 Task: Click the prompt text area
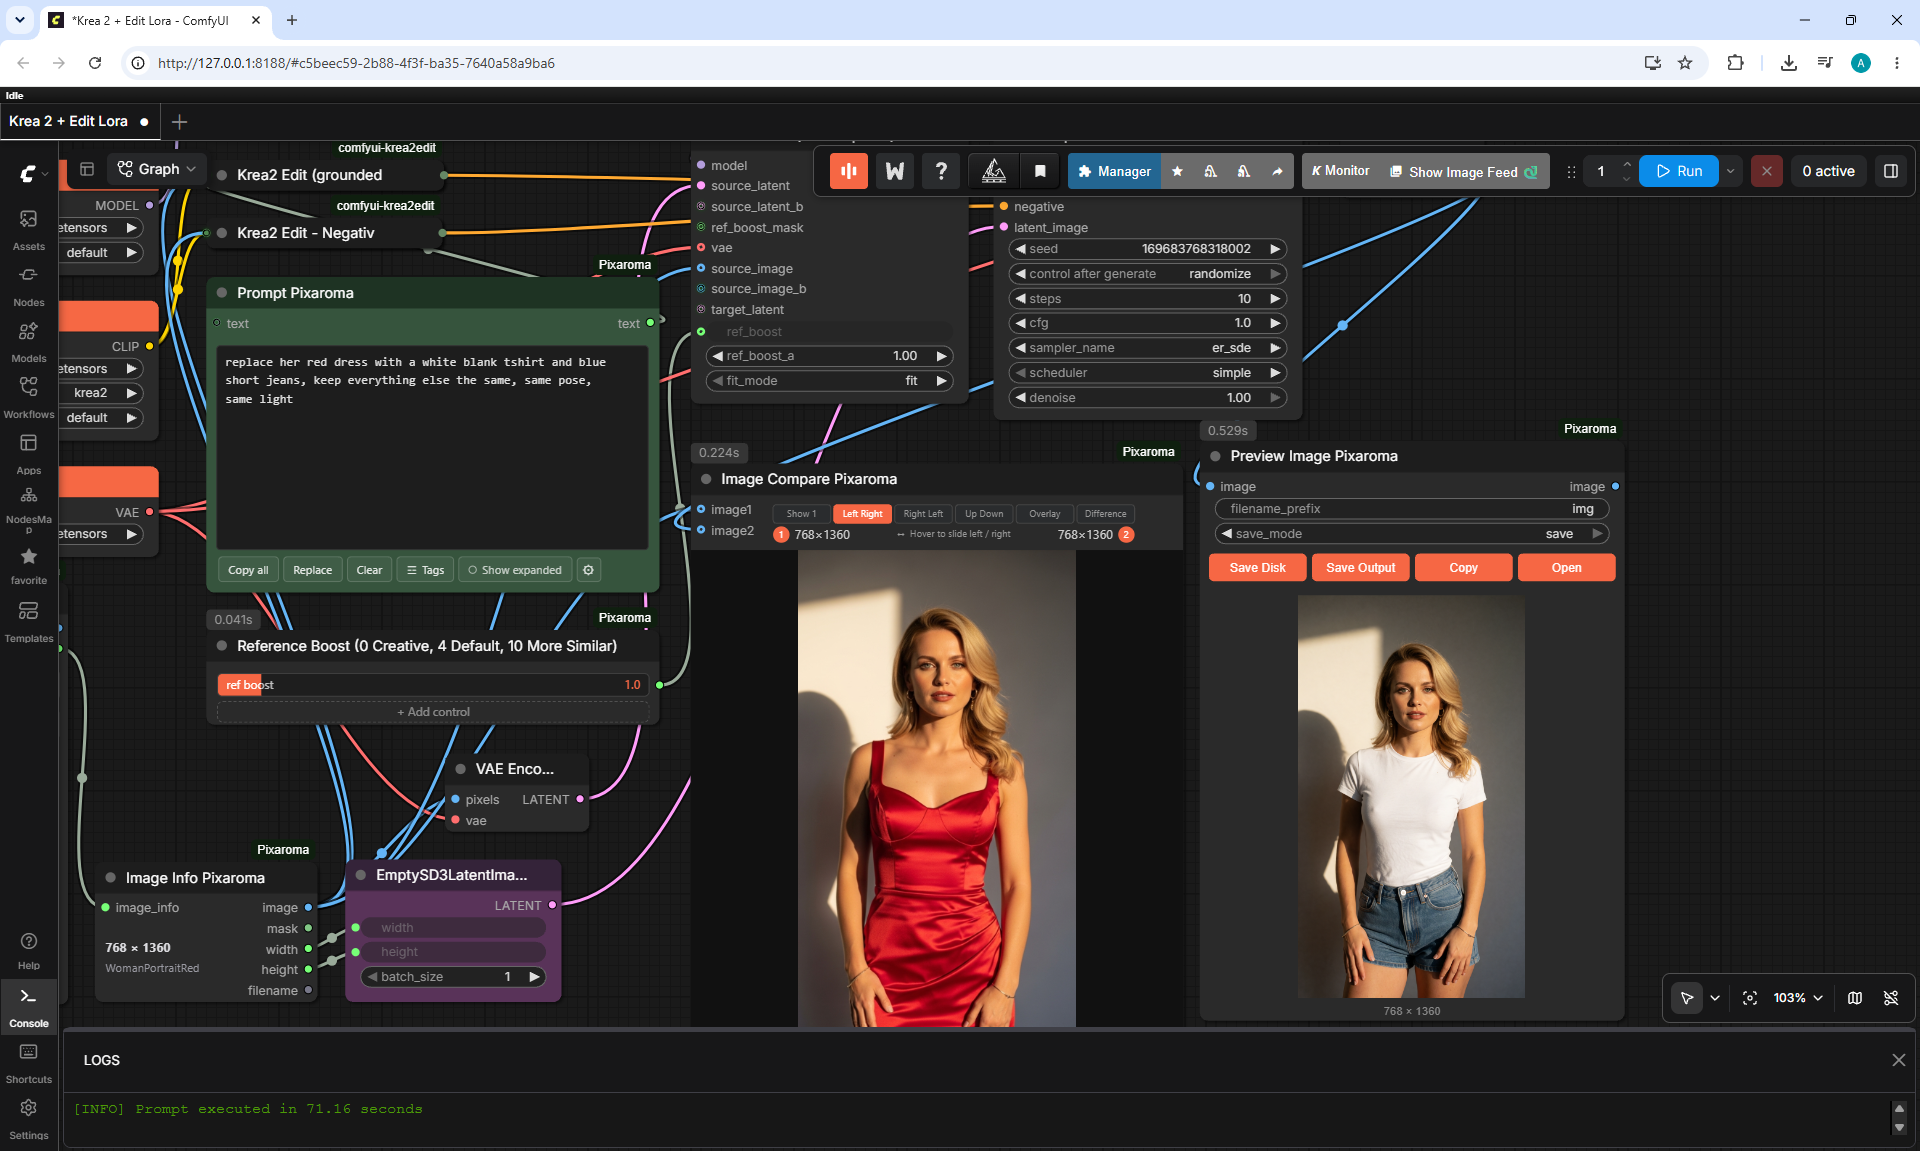432,447
